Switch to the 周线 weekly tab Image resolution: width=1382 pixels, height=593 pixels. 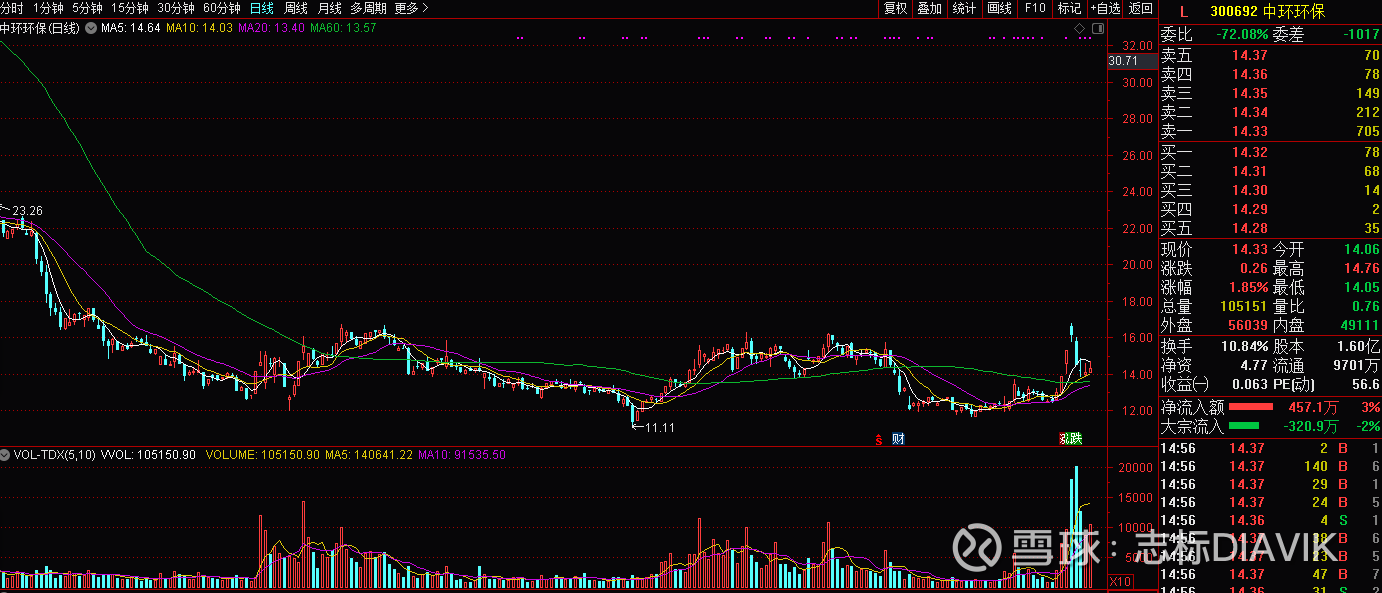[296, 8]
